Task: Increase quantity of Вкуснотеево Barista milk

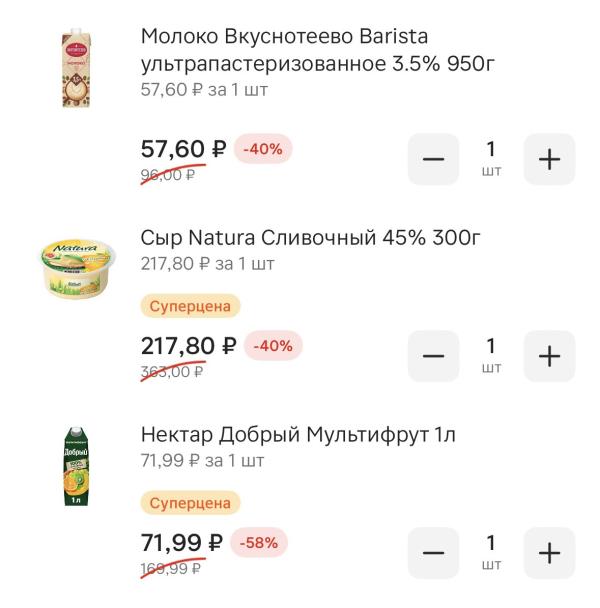Action: tap(549, 159)
